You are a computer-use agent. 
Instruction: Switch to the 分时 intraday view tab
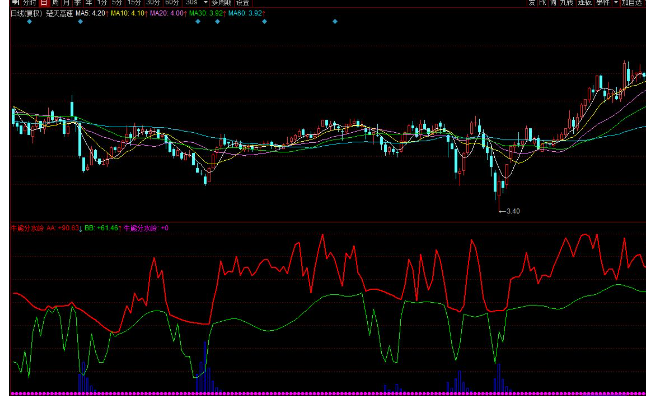(30, 3)
